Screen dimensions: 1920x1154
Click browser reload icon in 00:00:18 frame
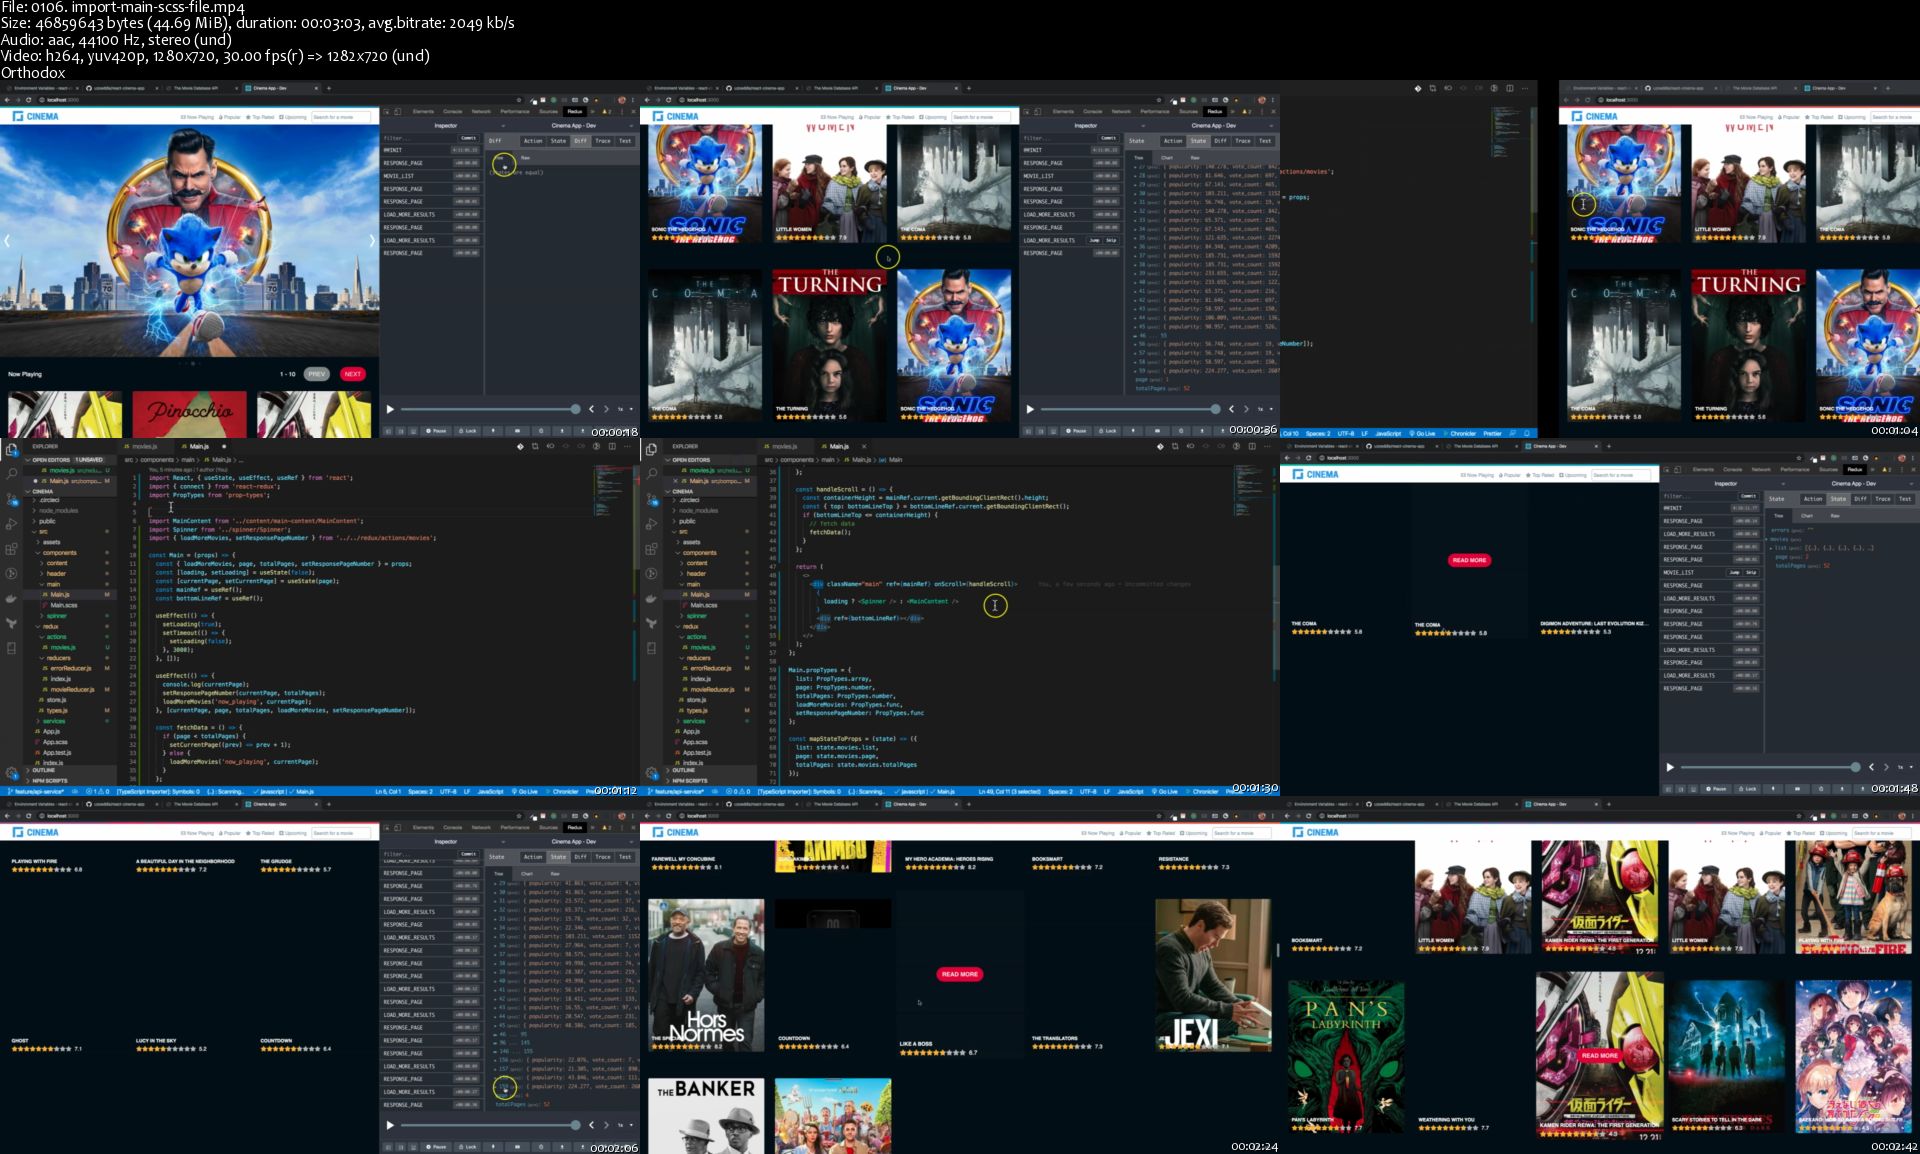28,100
